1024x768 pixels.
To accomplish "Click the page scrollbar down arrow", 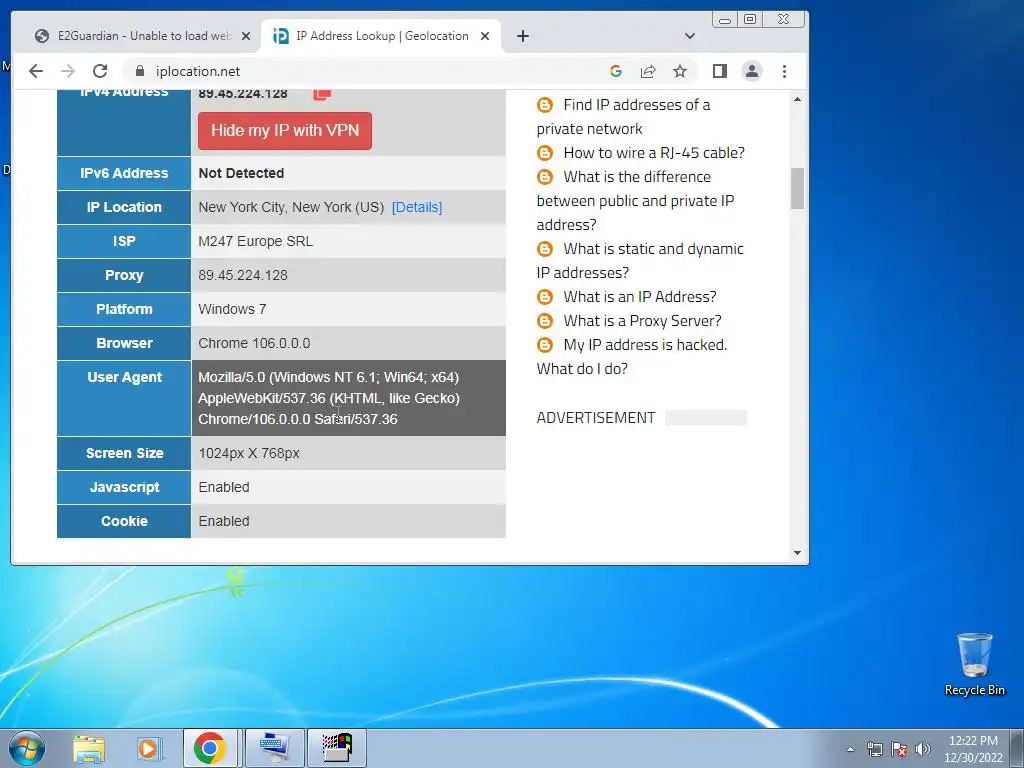I will (x=797, y=553).
